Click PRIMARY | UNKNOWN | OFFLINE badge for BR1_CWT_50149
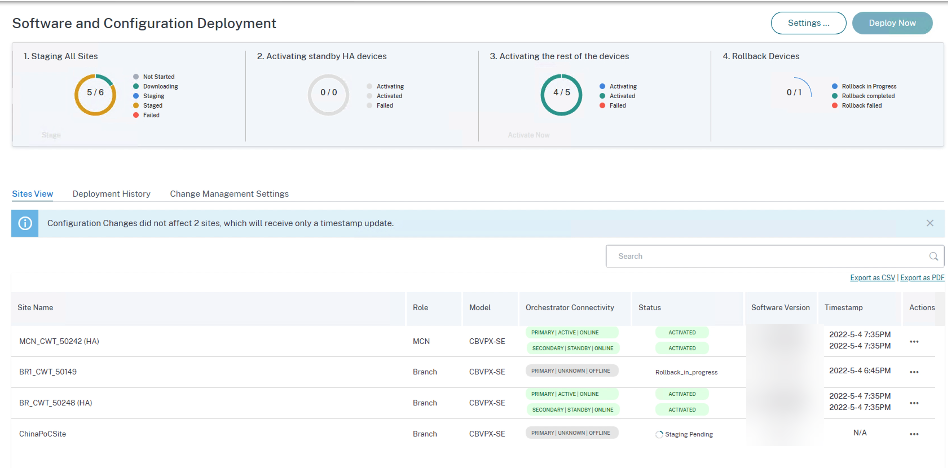This screenshot has height=468, width=948. [x=572, y=371]
